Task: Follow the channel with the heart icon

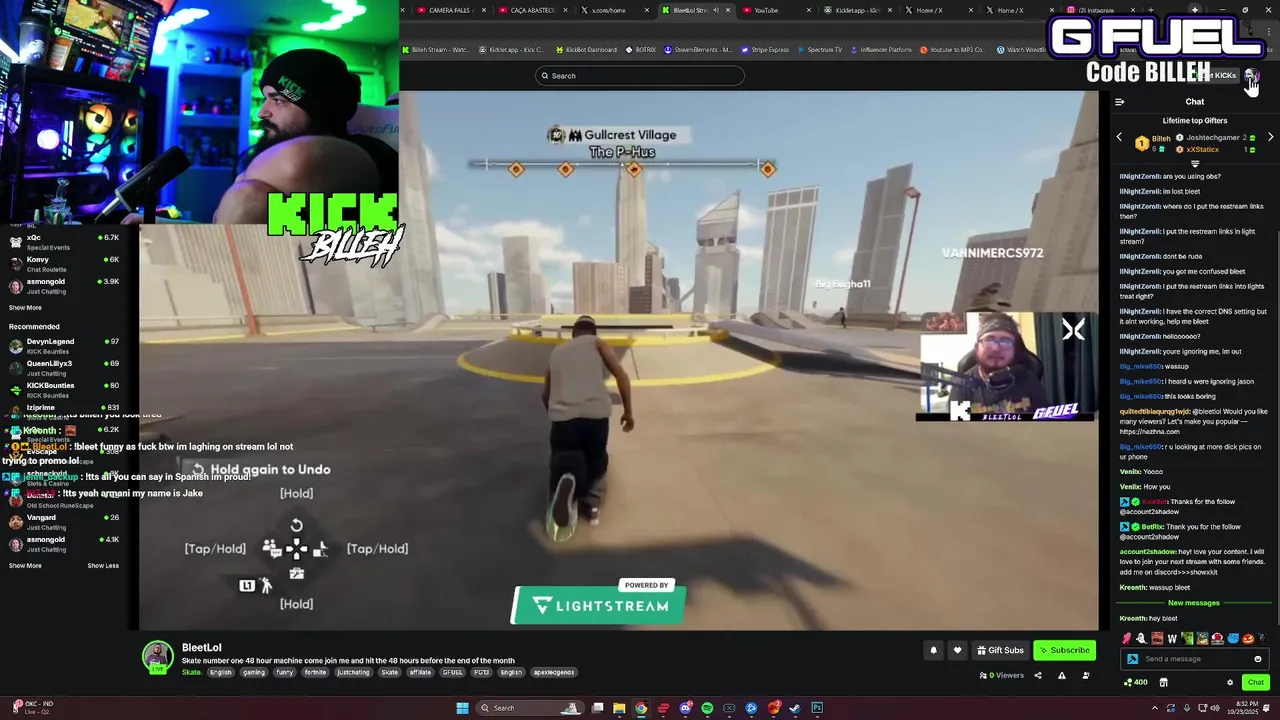Action: [957, 650]
